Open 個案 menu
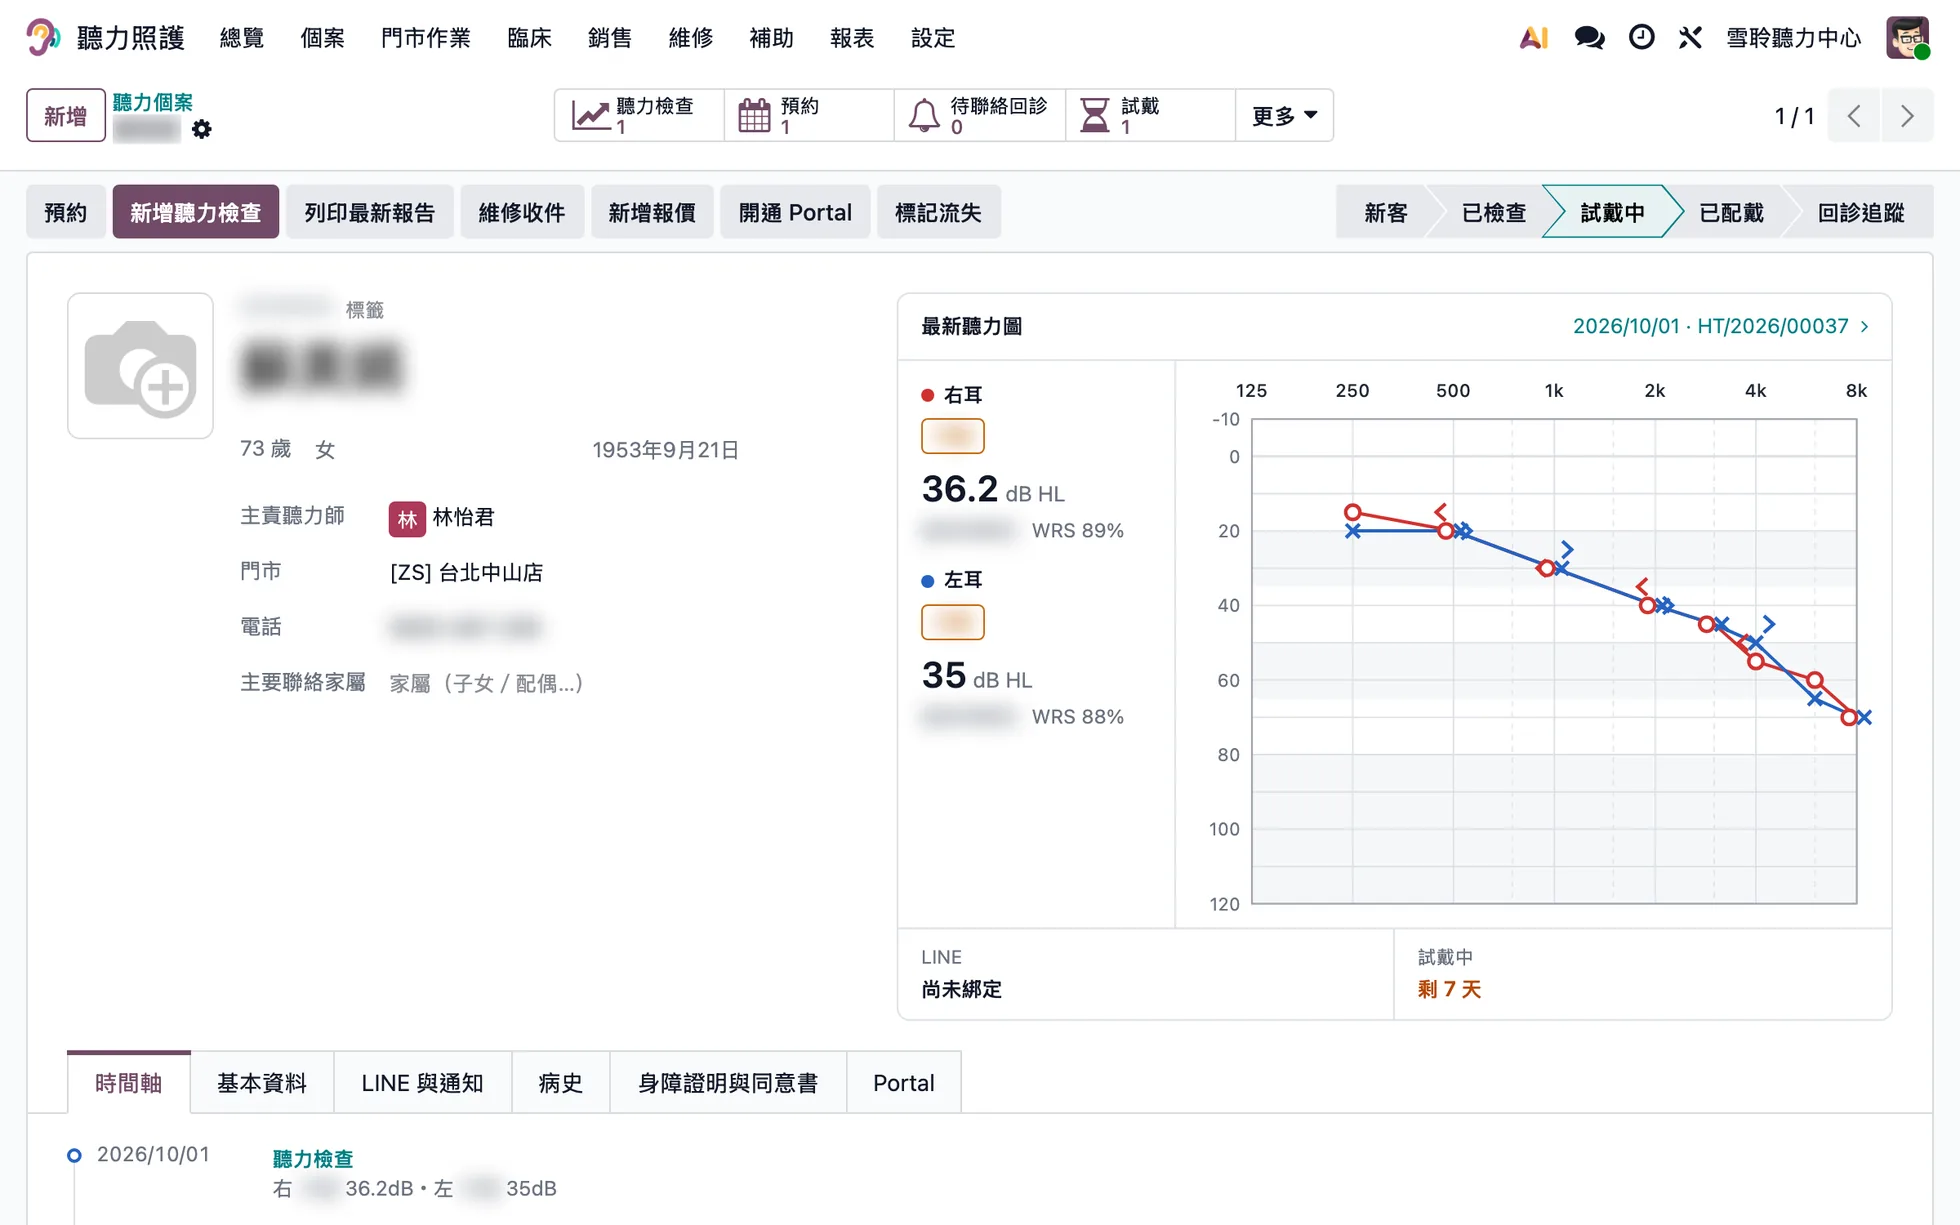 coord(322,38)
